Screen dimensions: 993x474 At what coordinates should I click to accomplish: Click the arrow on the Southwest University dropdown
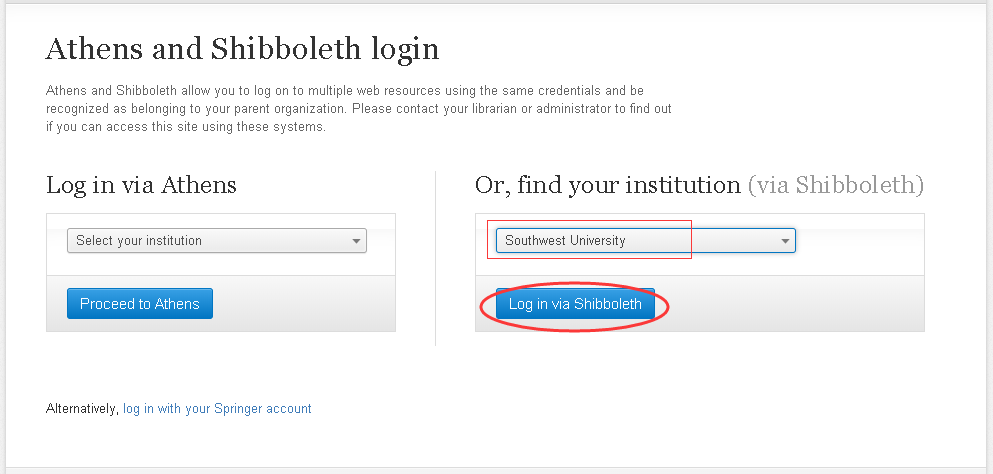[x=785, y=241]
